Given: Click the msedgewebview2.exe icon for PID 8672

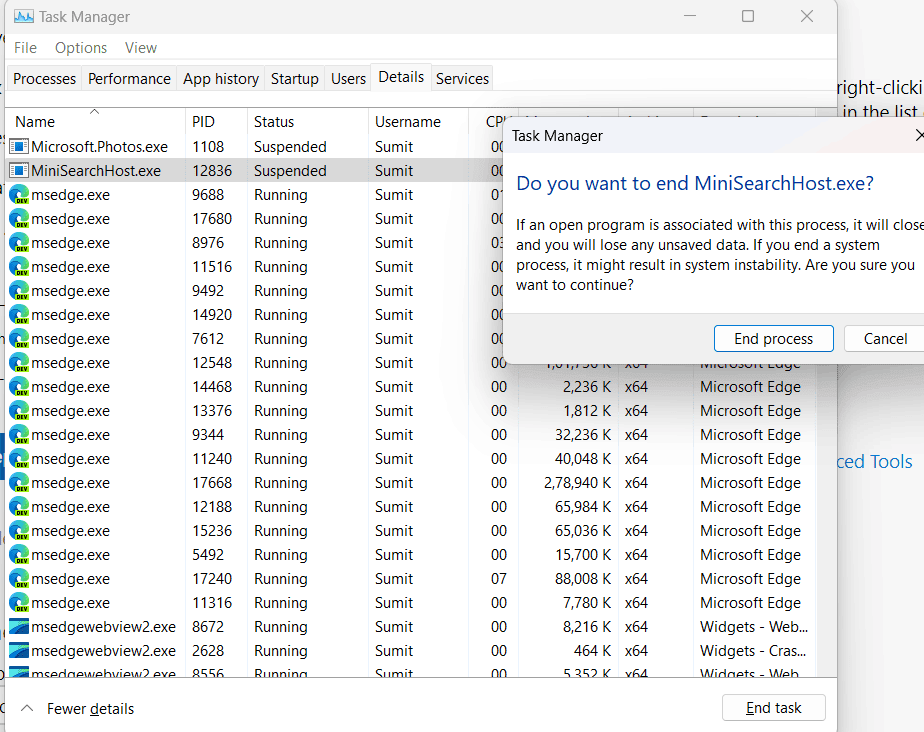Looking at the screenshot, I should 19,627.
